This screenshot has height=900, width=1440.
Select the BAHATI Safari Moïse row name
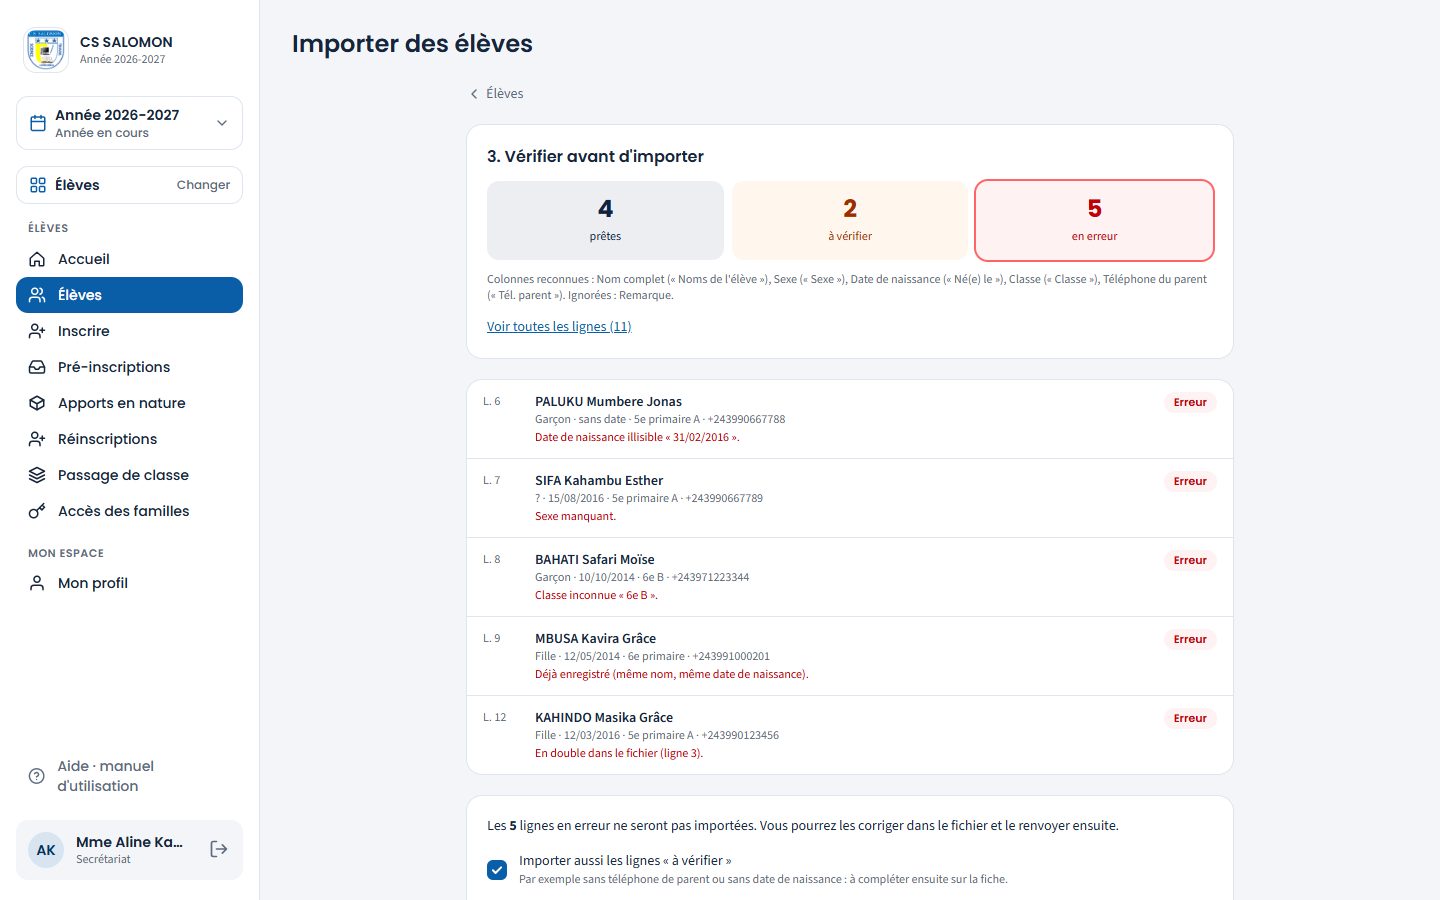point(595,560)
